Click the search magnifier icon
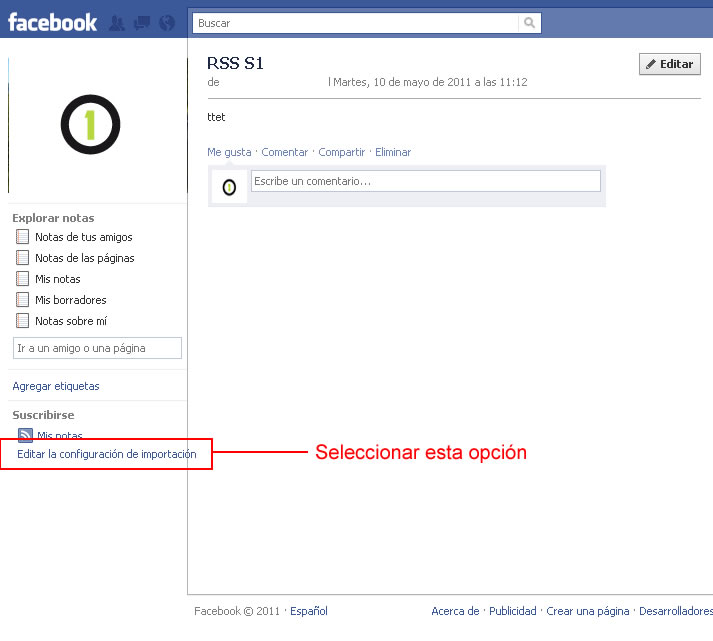 tap(529, 23)
